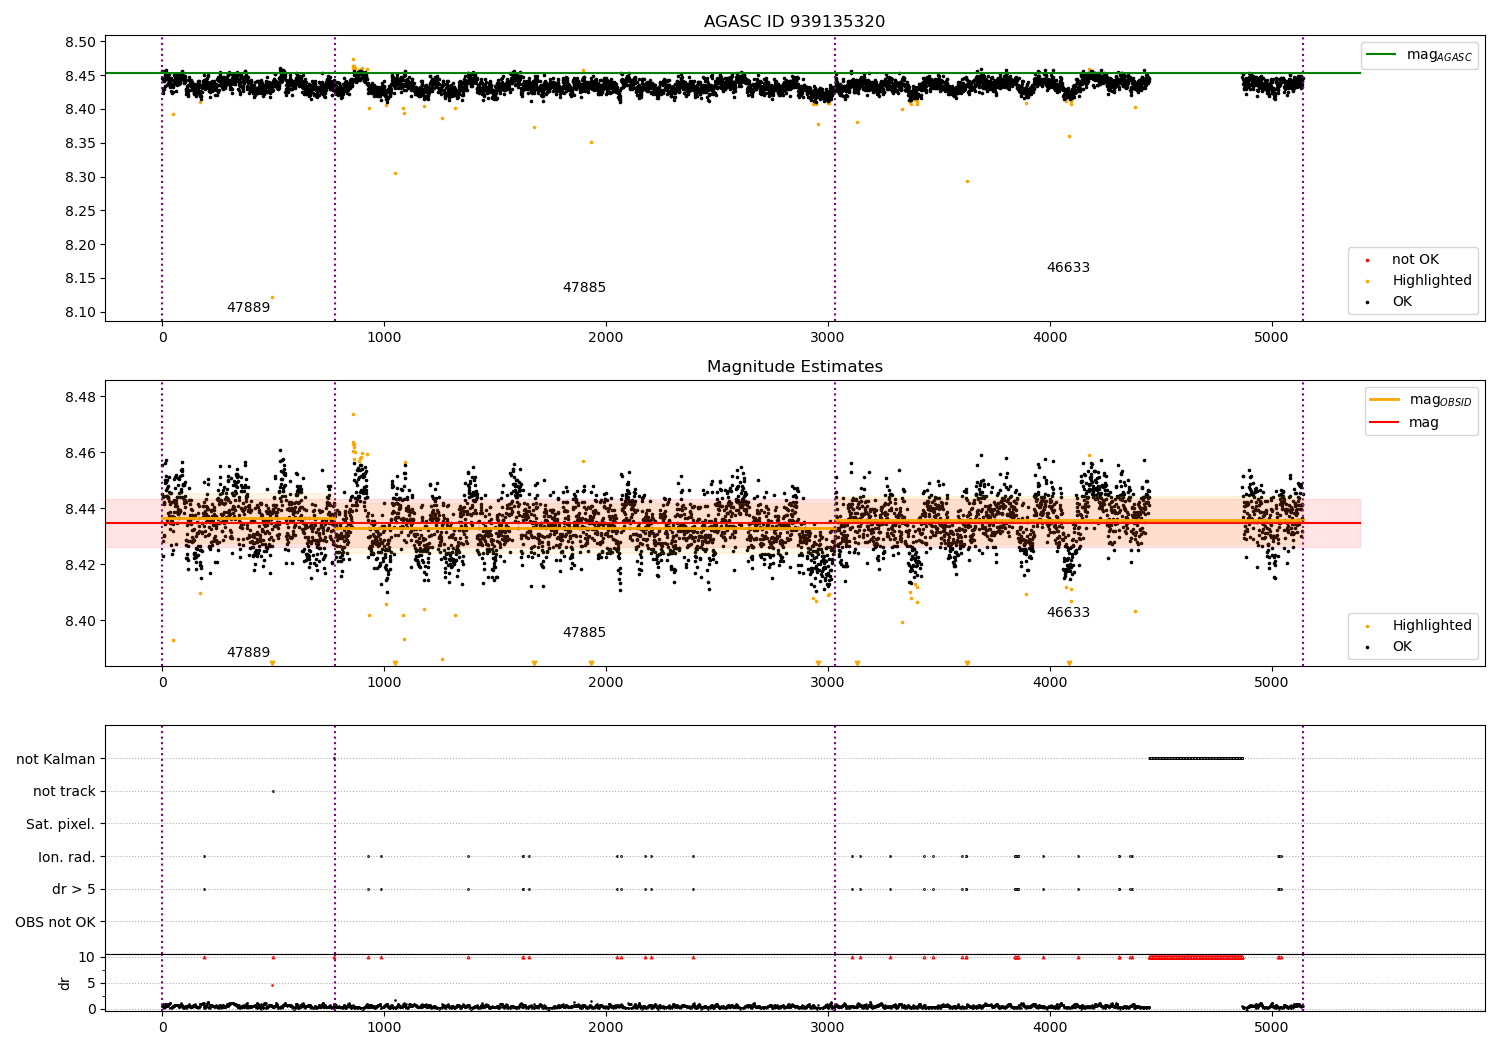This screenshot has width=1500, height=1050.
Task: Click OBSID label 47889 in the top plot
Action: (x=248, y=308)
